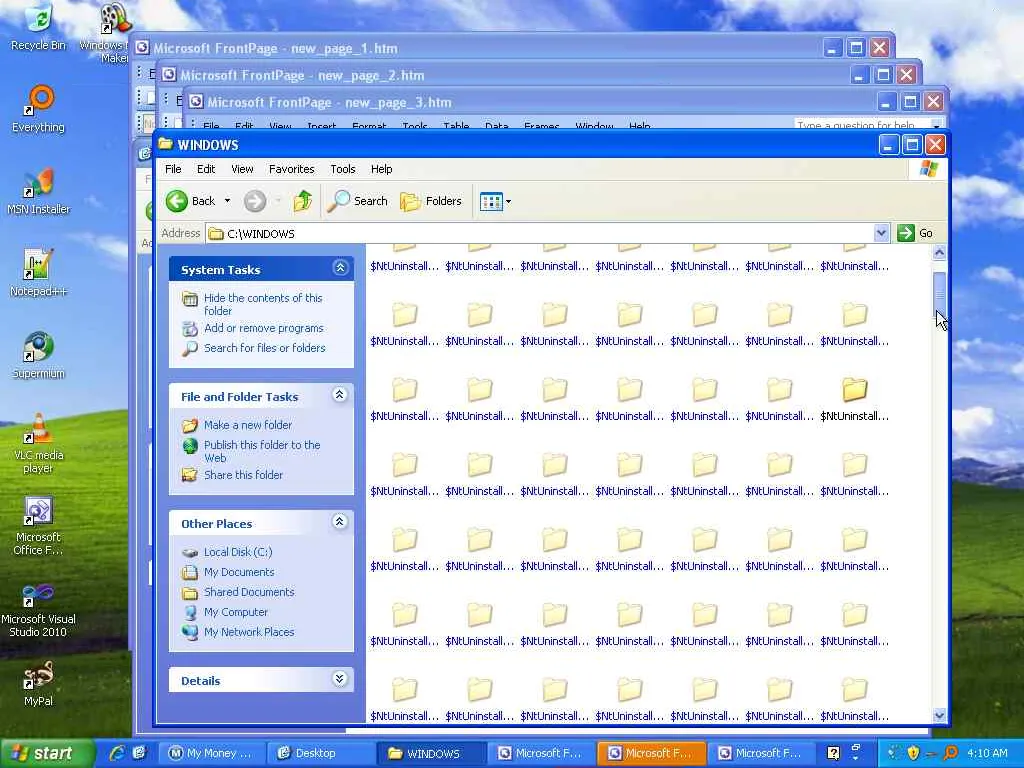Click the Back arrow in Explorer toolbar
Screen dimensions: 1024x768
tap(190, 201)
